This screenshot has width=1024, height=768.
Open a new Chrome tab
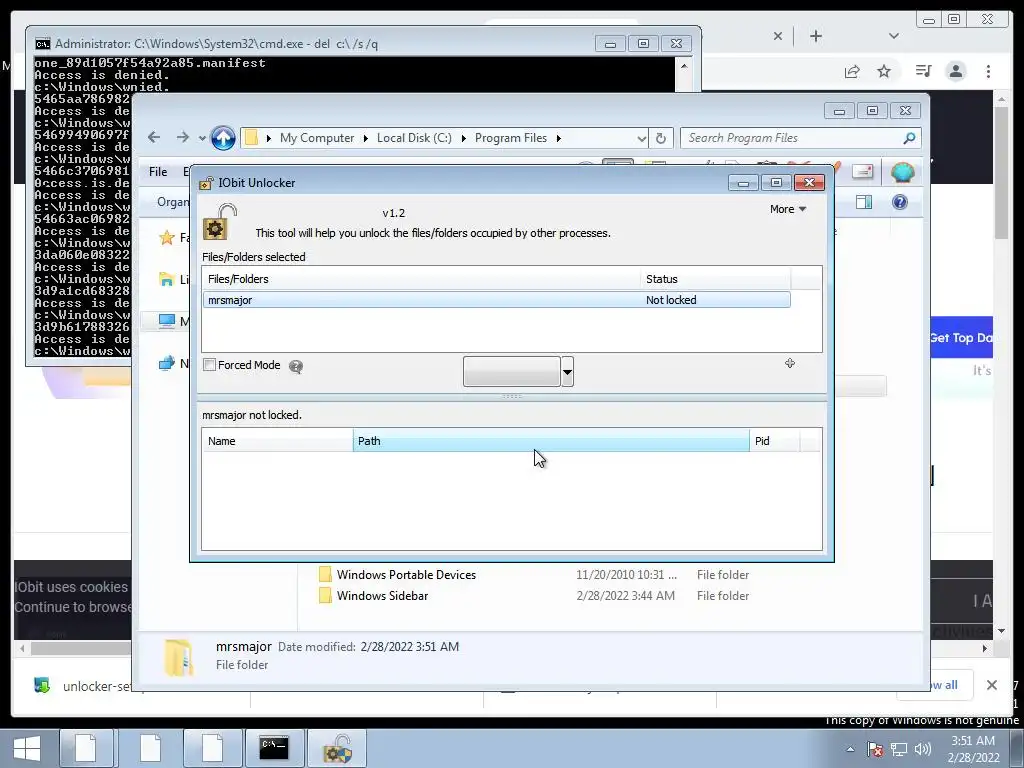coord(816,36)
